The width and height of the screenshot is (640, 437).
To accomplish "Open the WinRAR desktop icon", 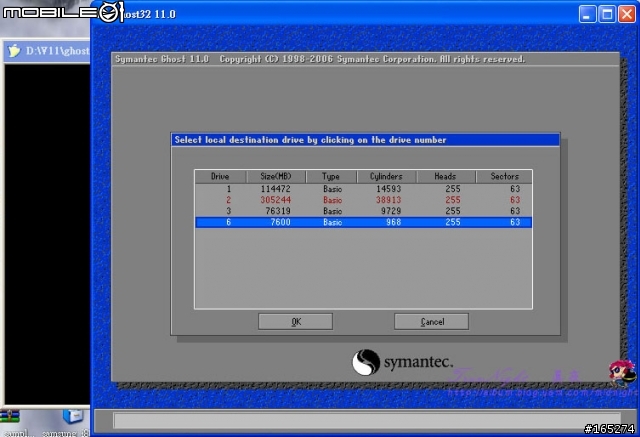I will tap(10, 417).
